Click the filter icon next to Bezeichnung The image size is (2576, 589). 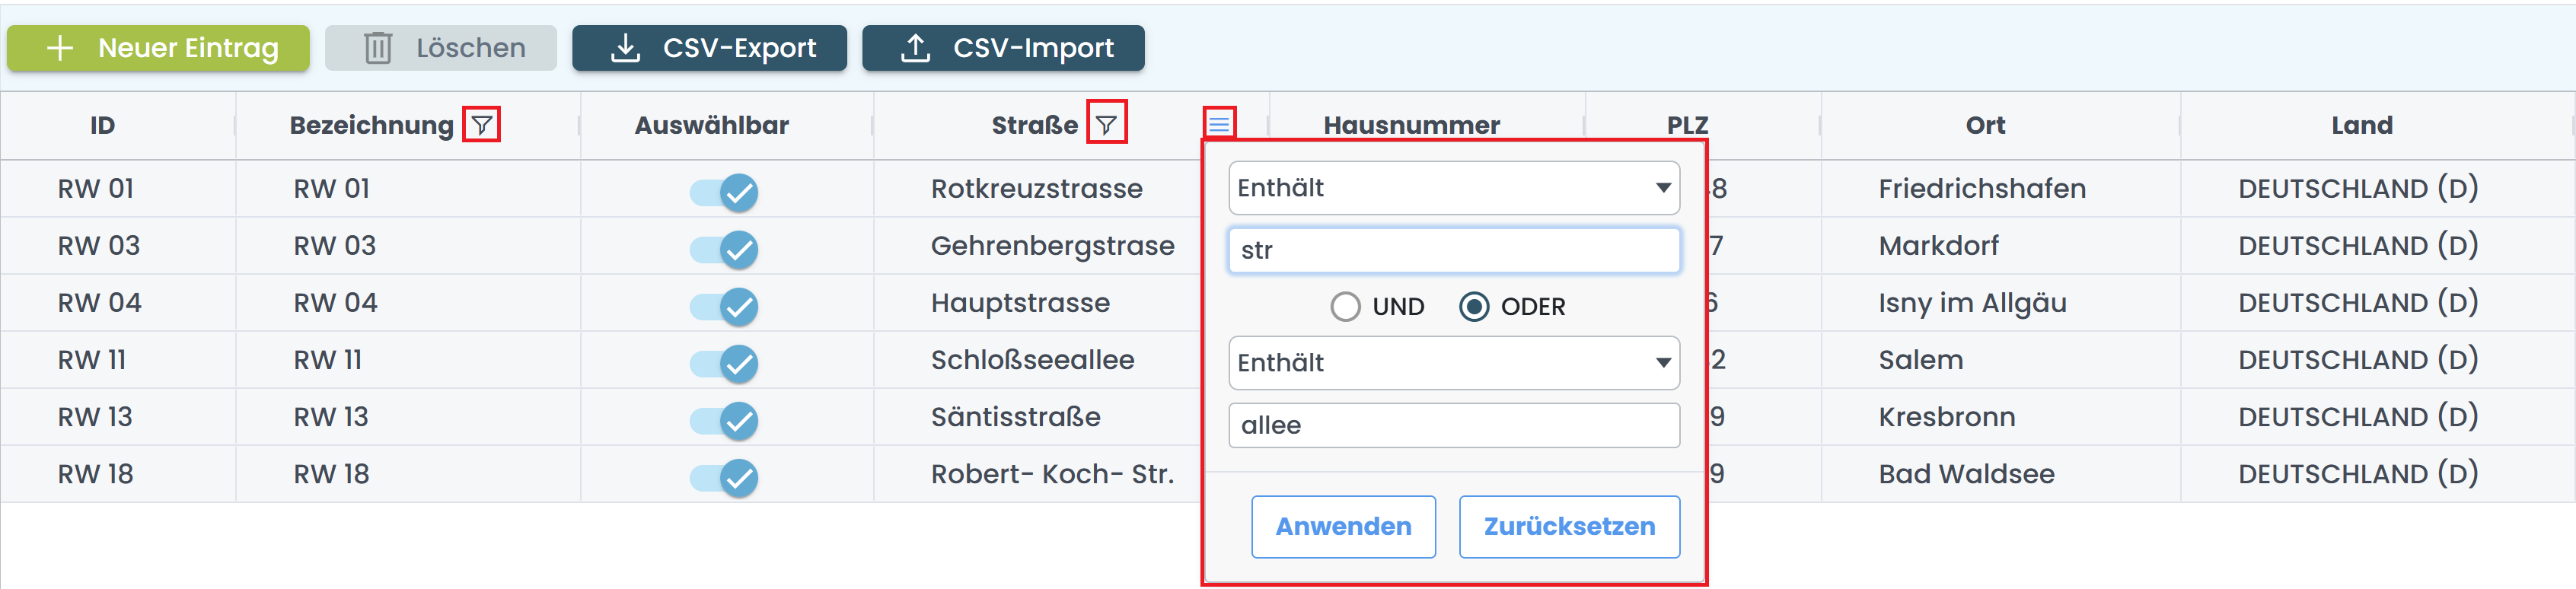pos(482,125)
